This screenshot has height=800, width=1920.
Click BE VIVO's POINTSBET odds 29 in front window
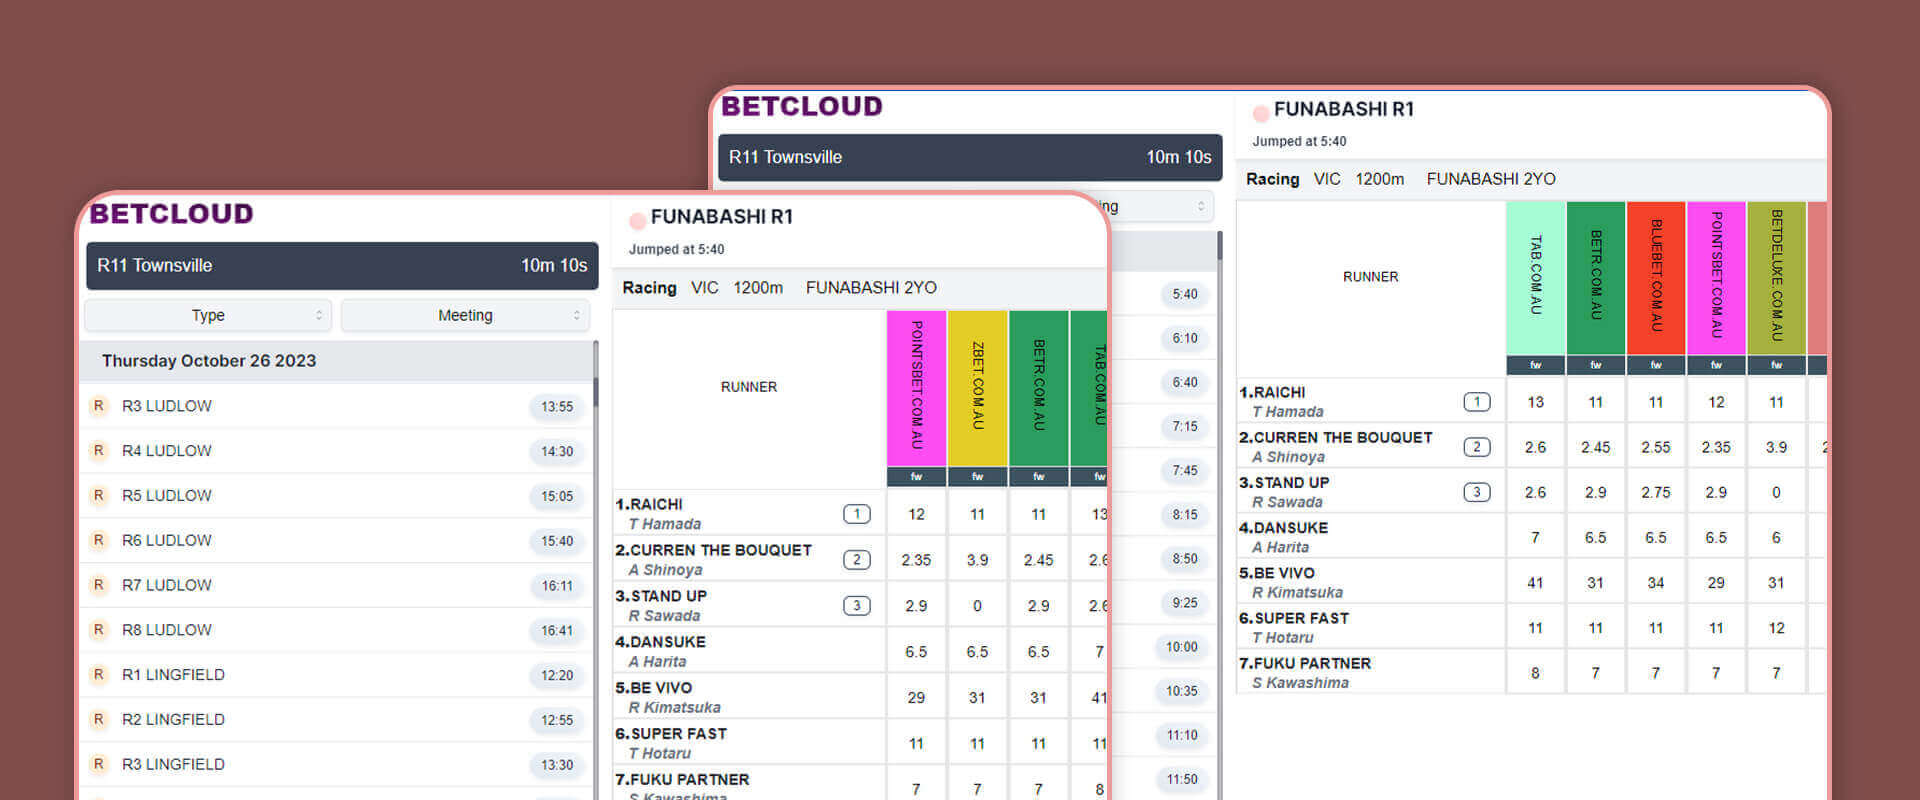[x=916, y=698]
